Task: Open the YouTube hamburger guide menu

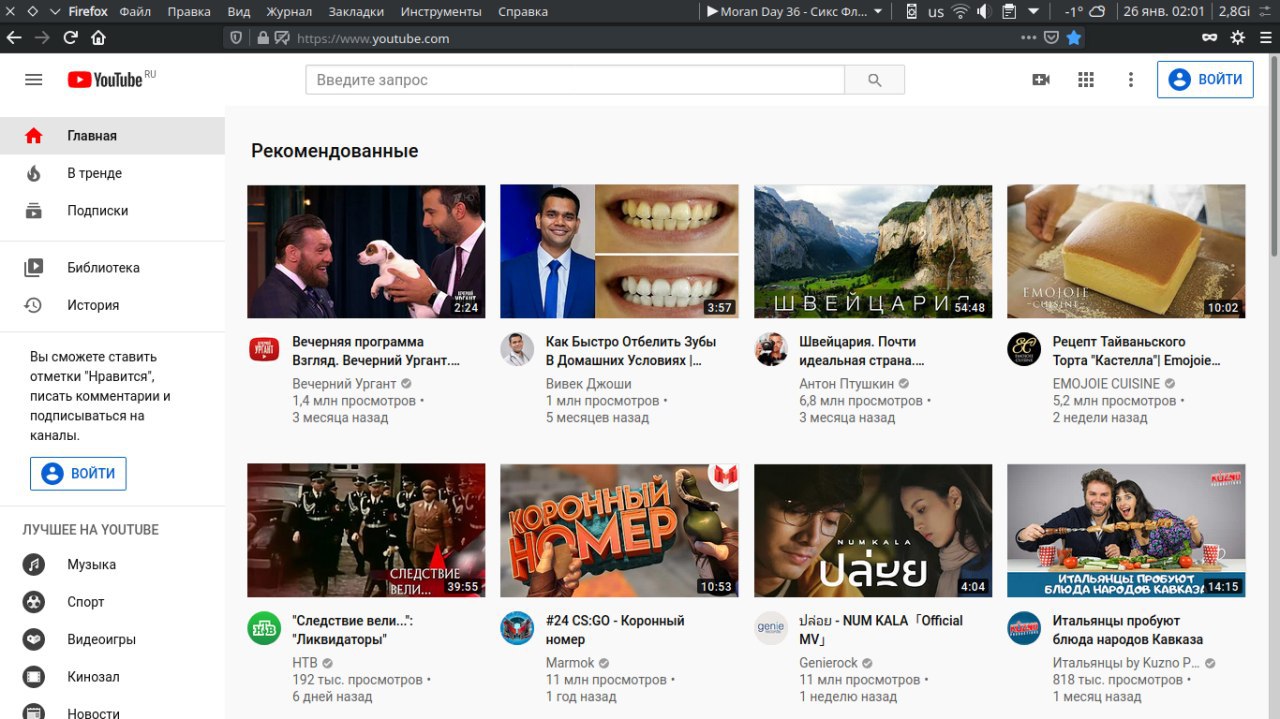Action: (x=34, y=80)
